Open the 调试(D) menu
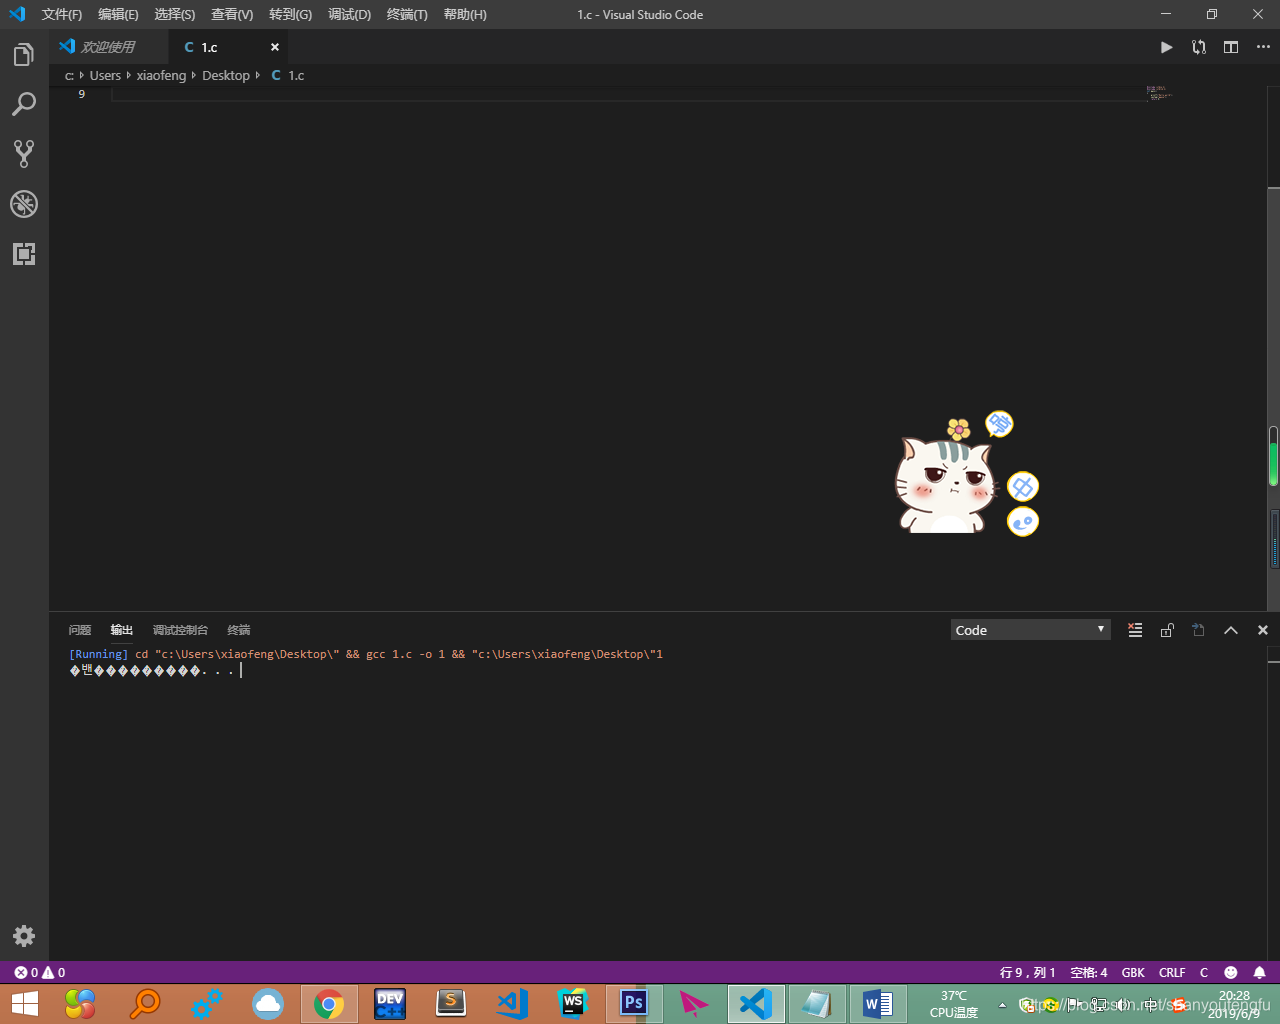Screen dimensions: 1280x1024 pyautogui.click(x=349, y=14)
